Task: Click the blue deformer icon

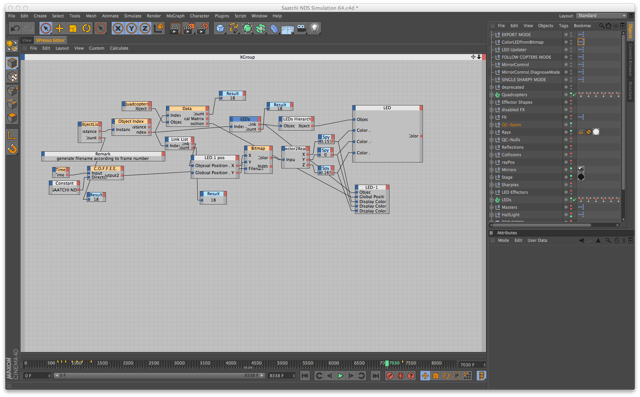Action: (274, 28)
